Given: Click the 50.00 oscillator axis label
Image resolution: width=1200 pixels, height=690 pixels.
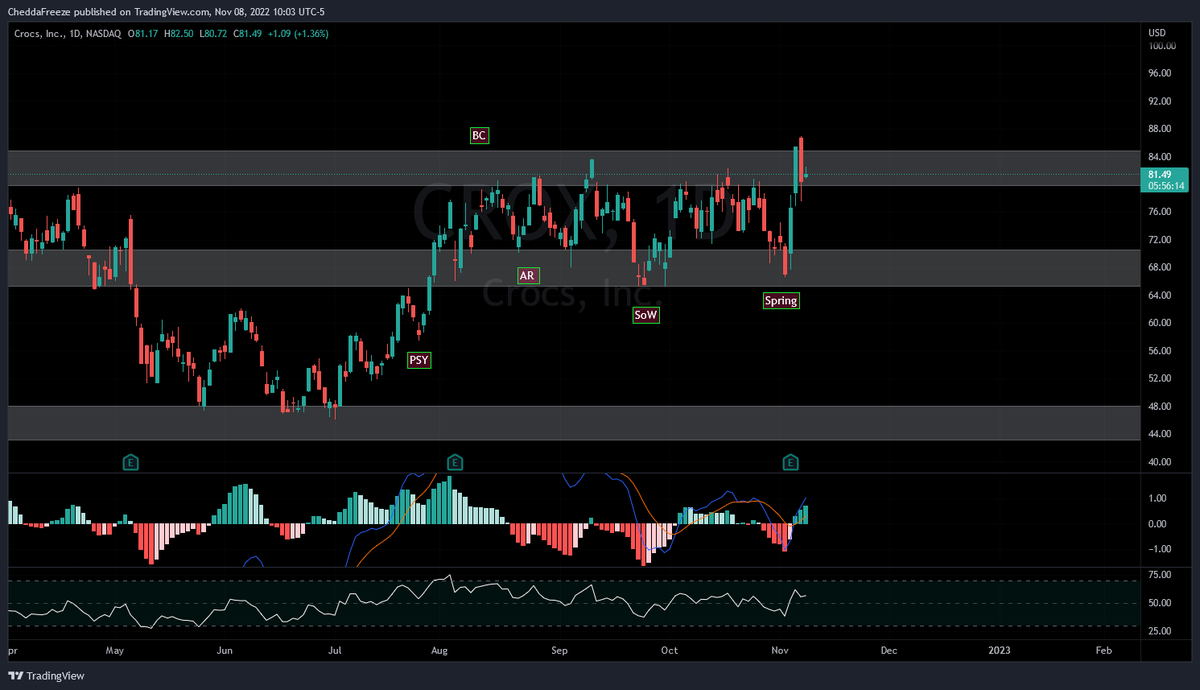Looking at the screenshot, I should (x=1160, y=603).
